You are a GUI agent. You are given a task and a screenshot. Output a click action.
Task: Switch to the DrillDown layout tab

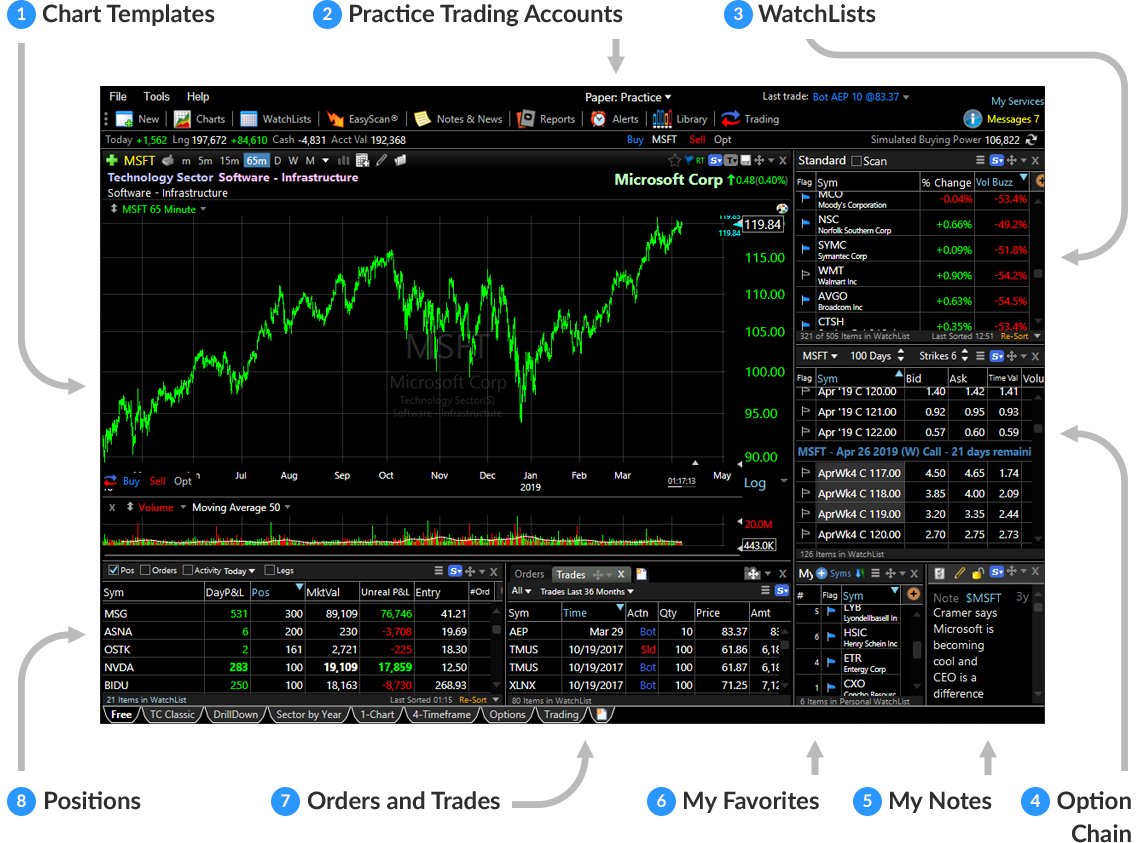click(235, 715)
